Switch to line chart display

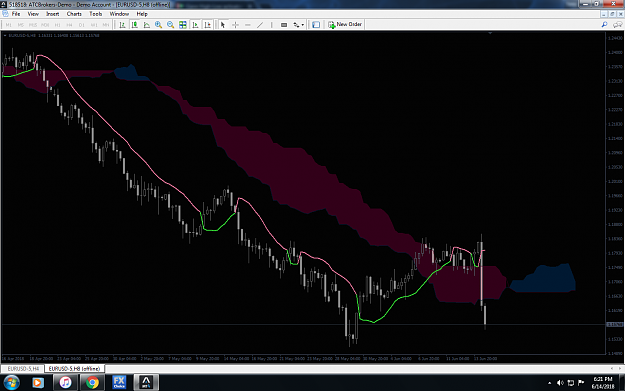coord(147,25)
